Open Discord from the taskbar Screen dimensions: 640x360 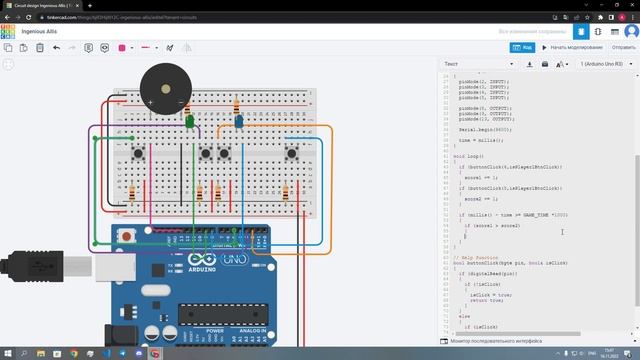pyautogui.click(x=139, y=353)
